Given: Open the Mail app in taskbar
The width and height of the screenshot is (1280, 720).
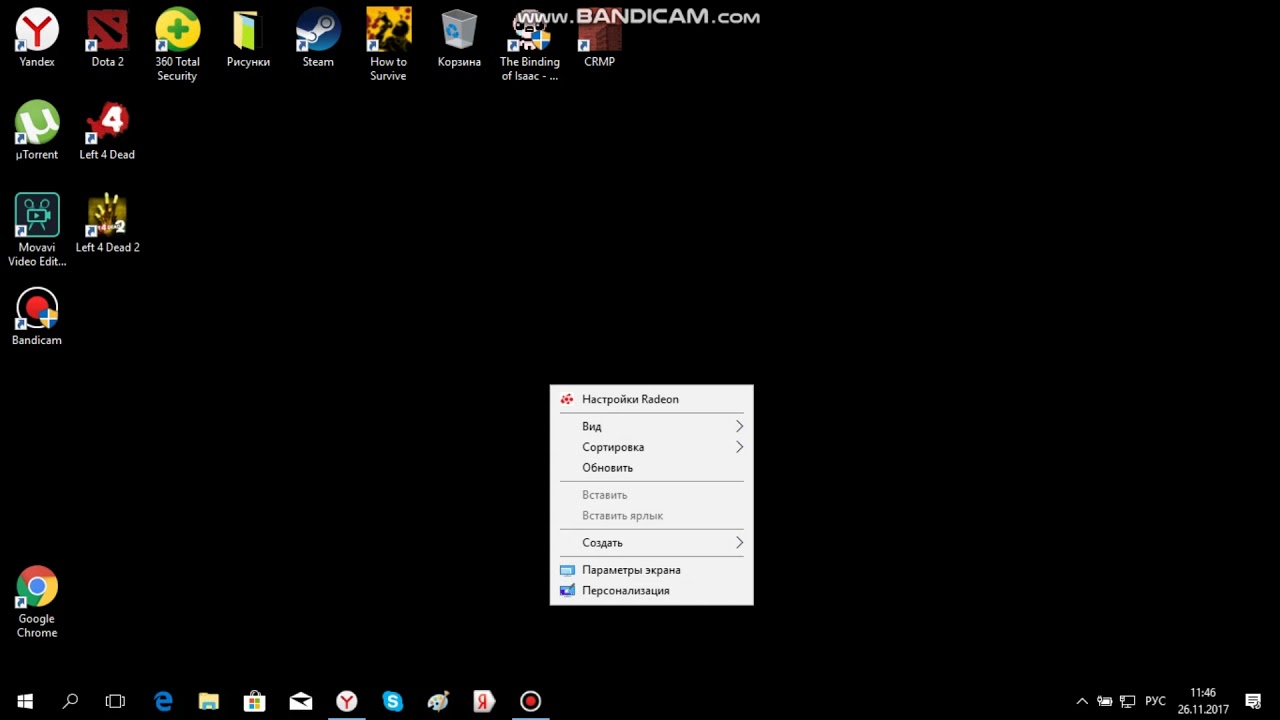Looking at the screenshot, I should [x=301, y=701].
